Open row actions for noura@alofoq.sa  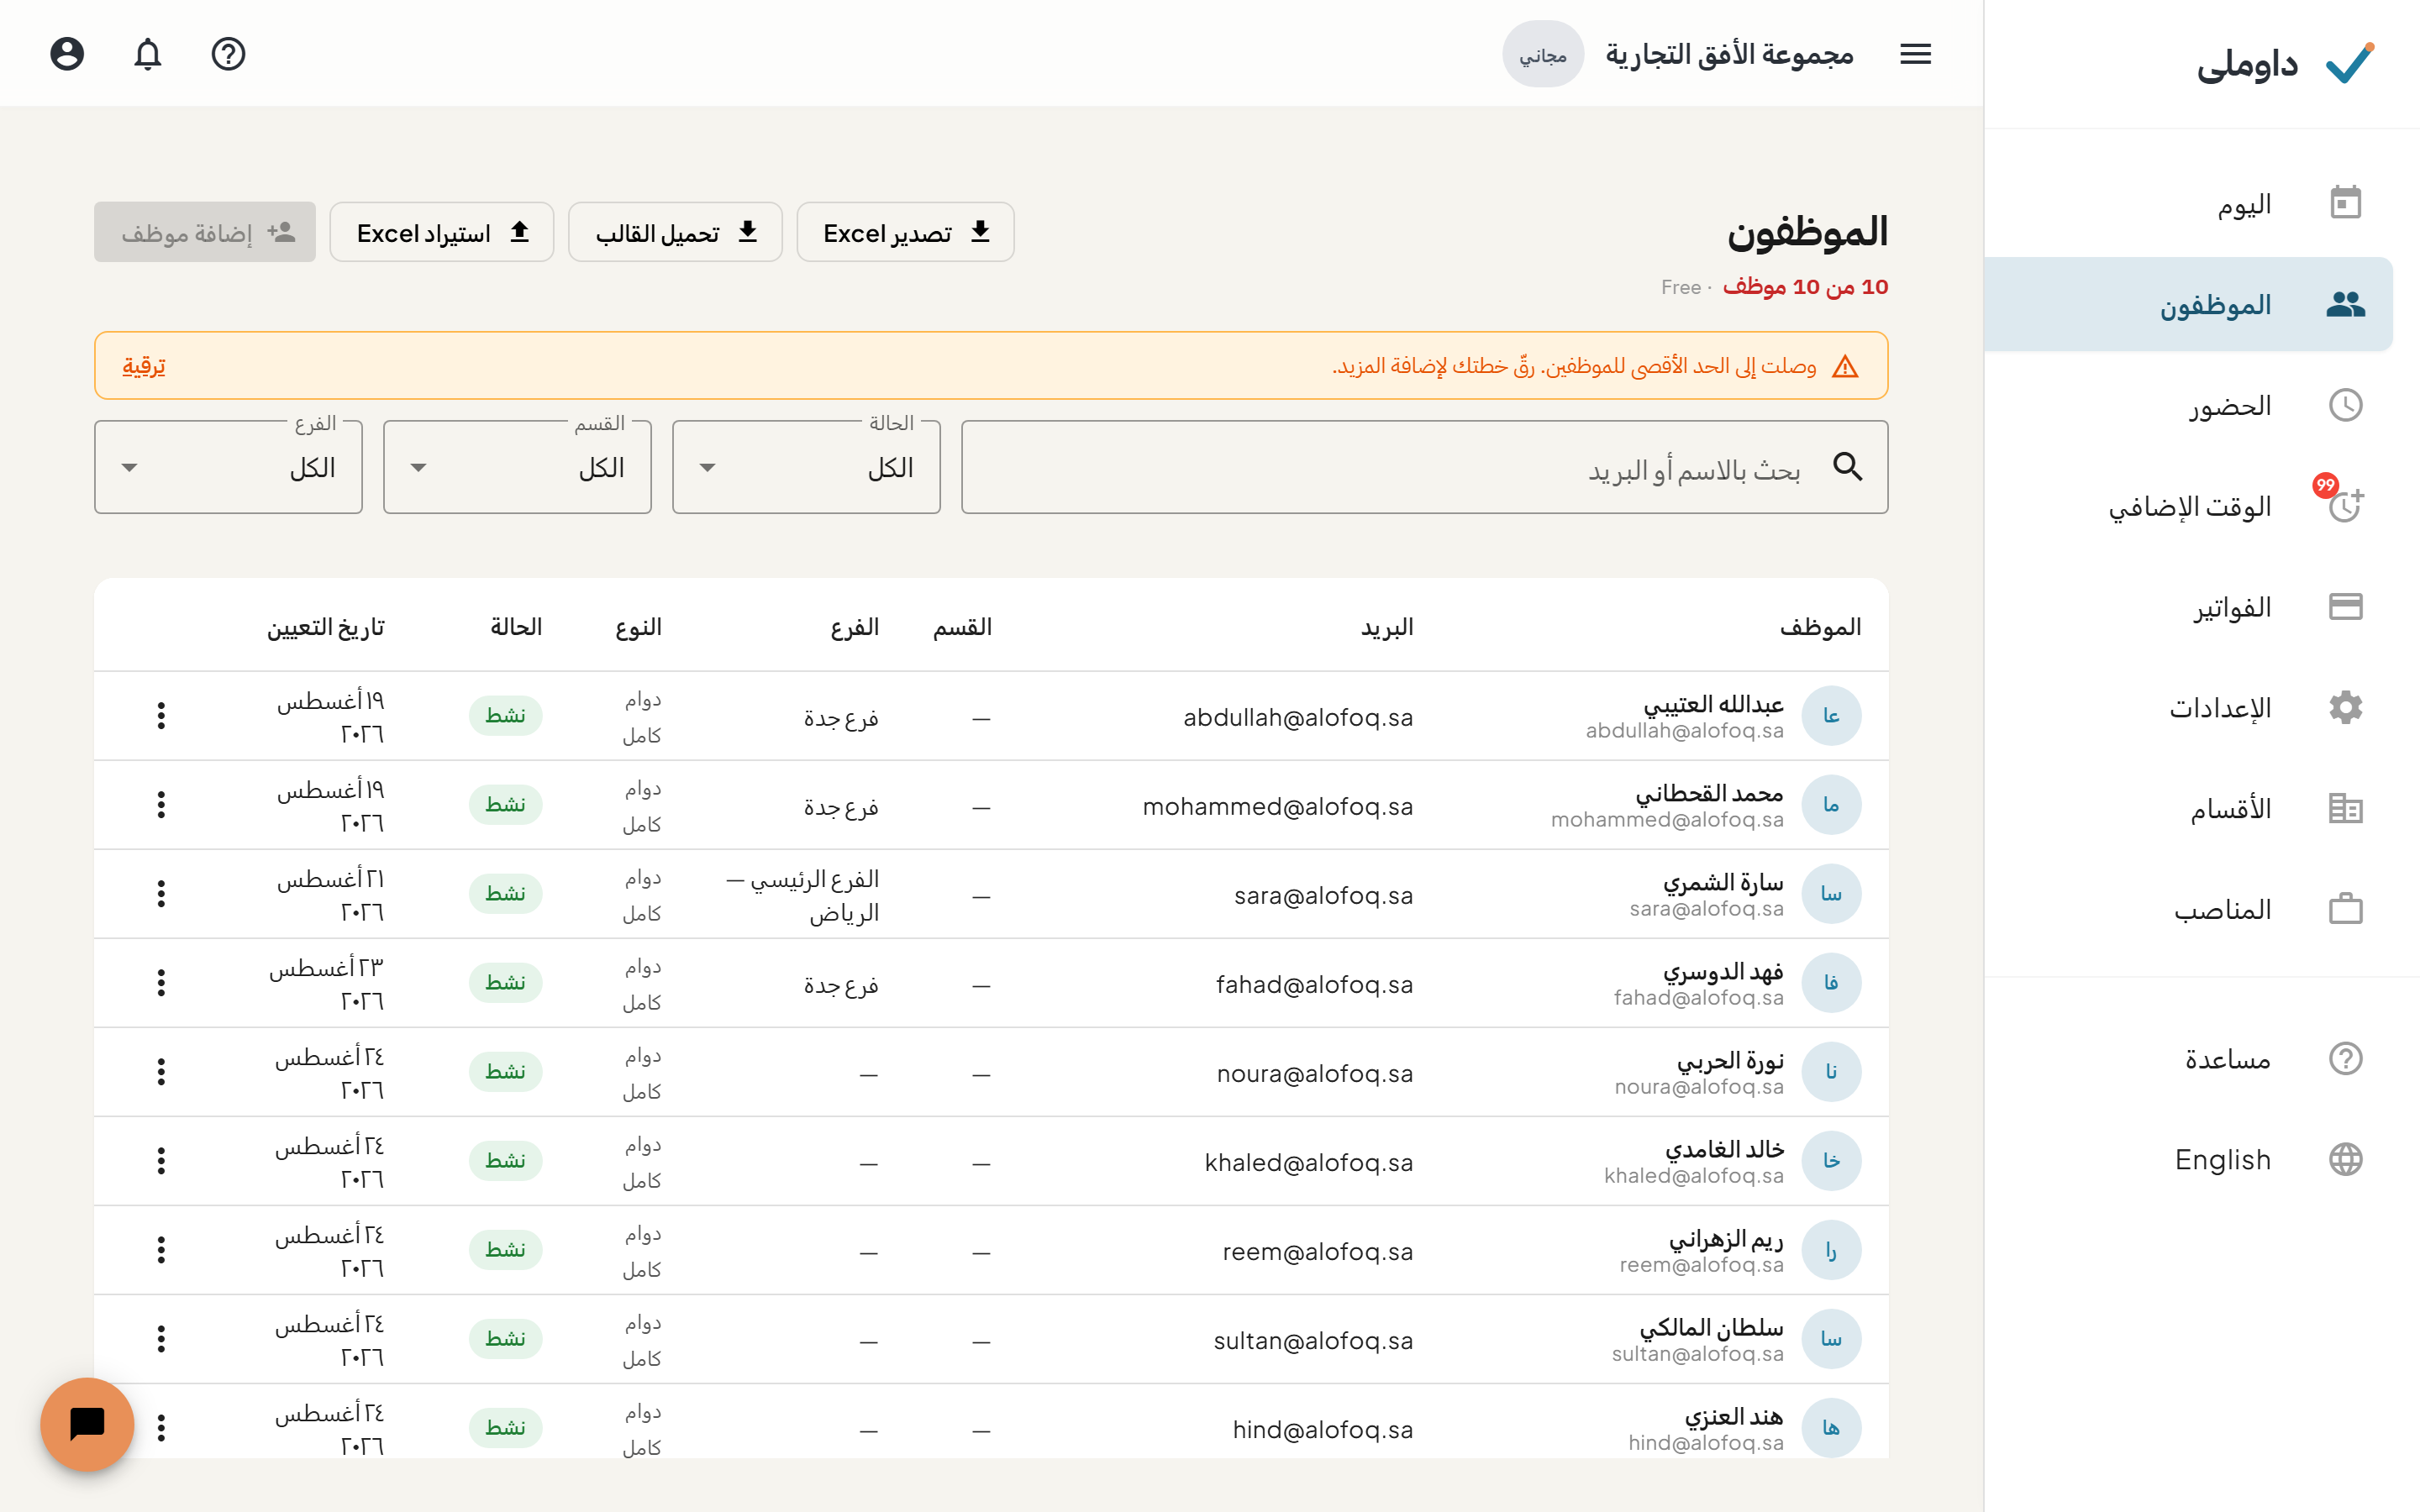(161, 1071)
